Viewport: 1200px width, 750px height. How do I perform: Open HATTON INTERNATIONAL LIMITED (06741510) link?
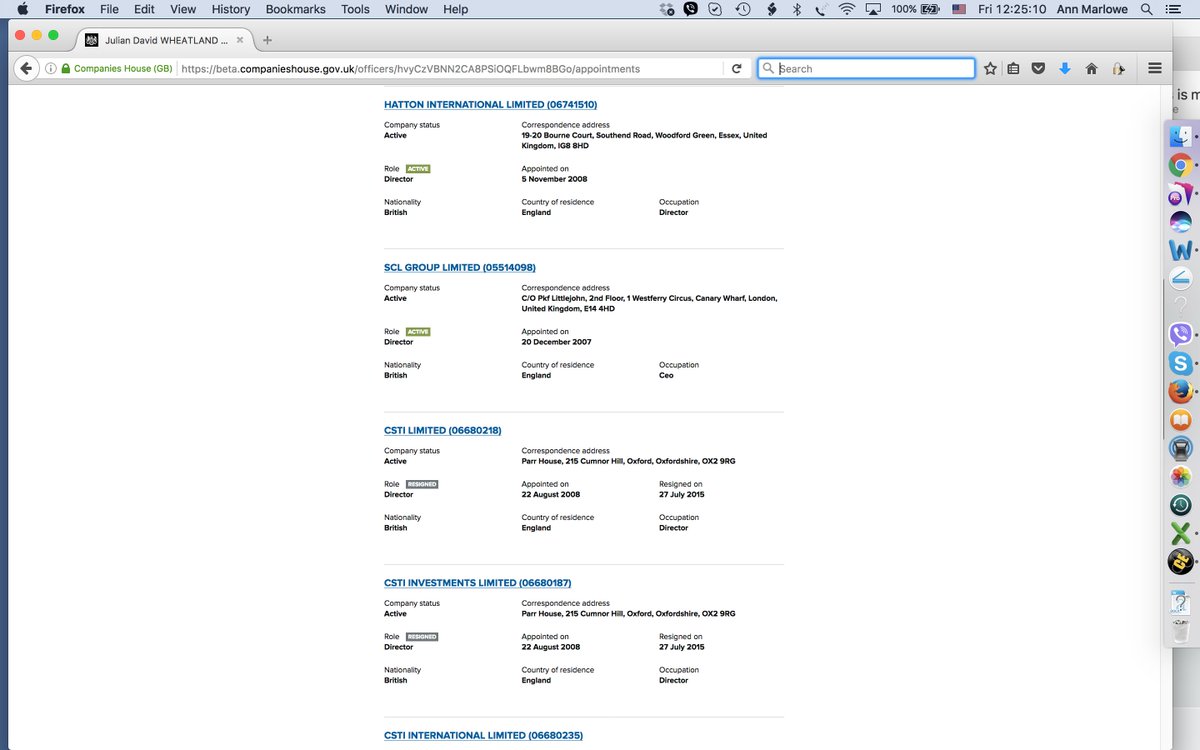[x=490, y=104]
